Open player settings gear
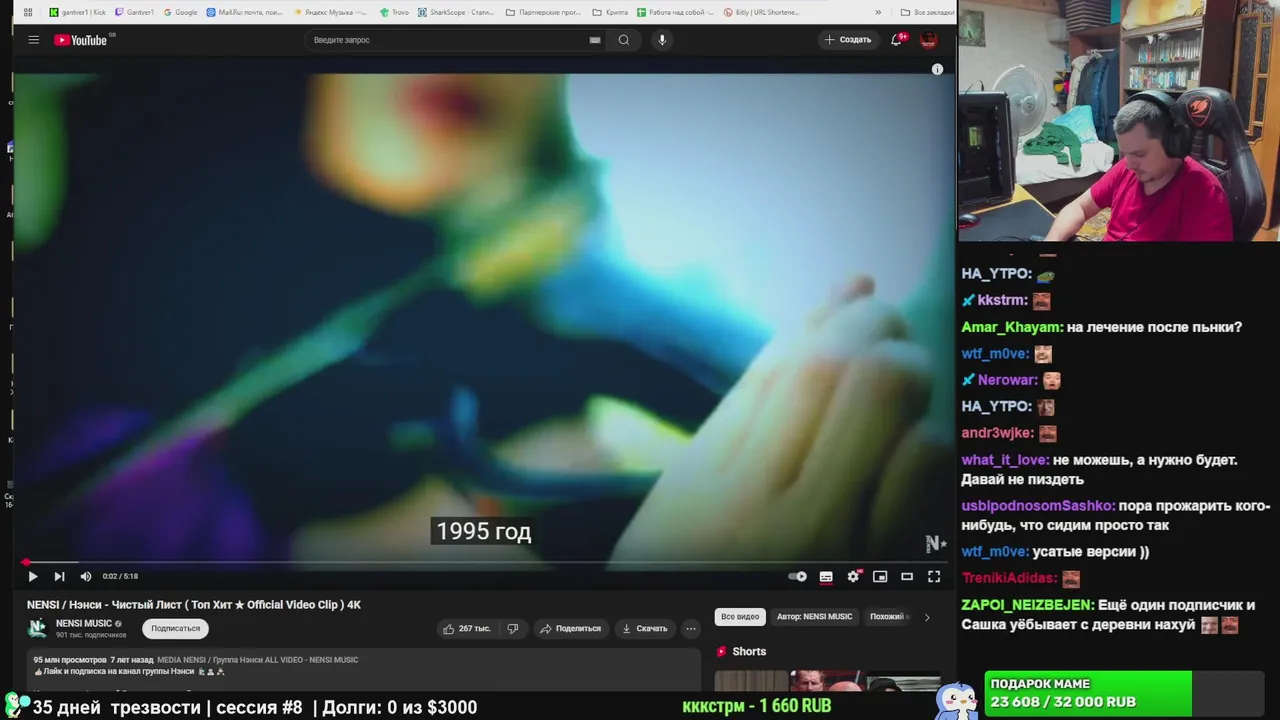This screenshot has width=1280, height=720. pyautogui.click(x=853, y=576)
